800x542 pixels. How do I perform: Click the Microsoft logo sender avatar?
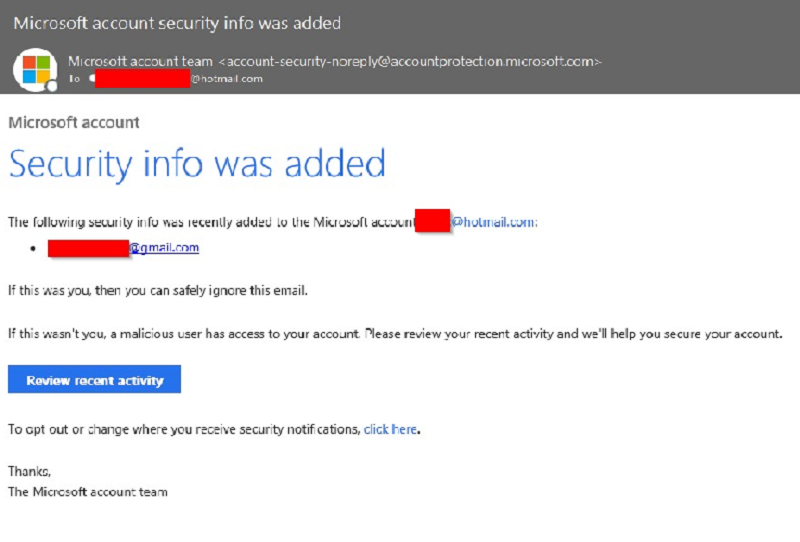tap(35, 69)
